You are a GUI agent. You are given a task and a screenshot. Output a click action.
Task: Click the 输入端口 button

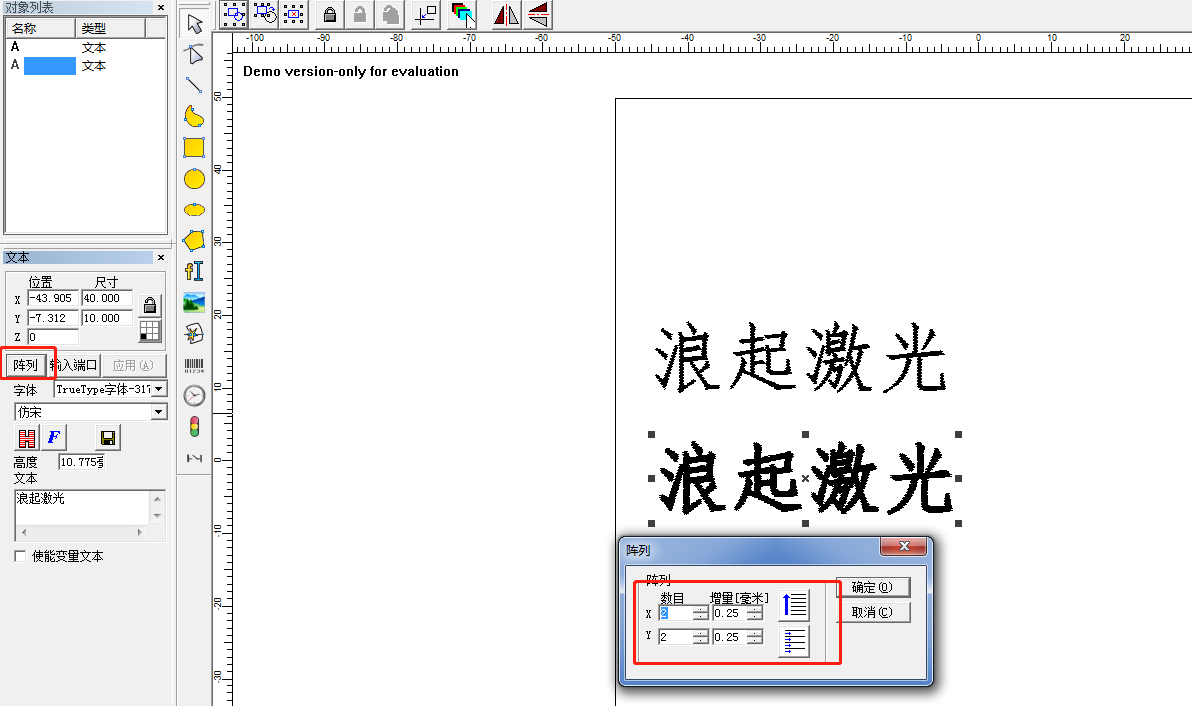point(74,364)
